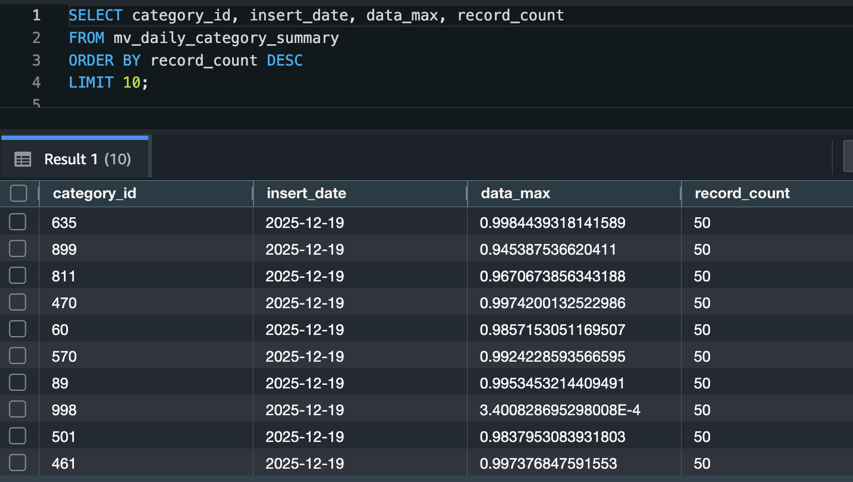Check the row checkbox for category 635
The height and width of the screenshot is (482, 853).
(17, 222)
